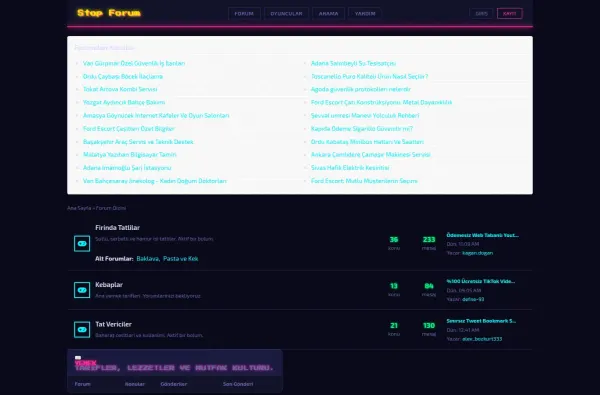
Task: Open last post Sınırsız Tweet Bookmark
Action: 481,321
